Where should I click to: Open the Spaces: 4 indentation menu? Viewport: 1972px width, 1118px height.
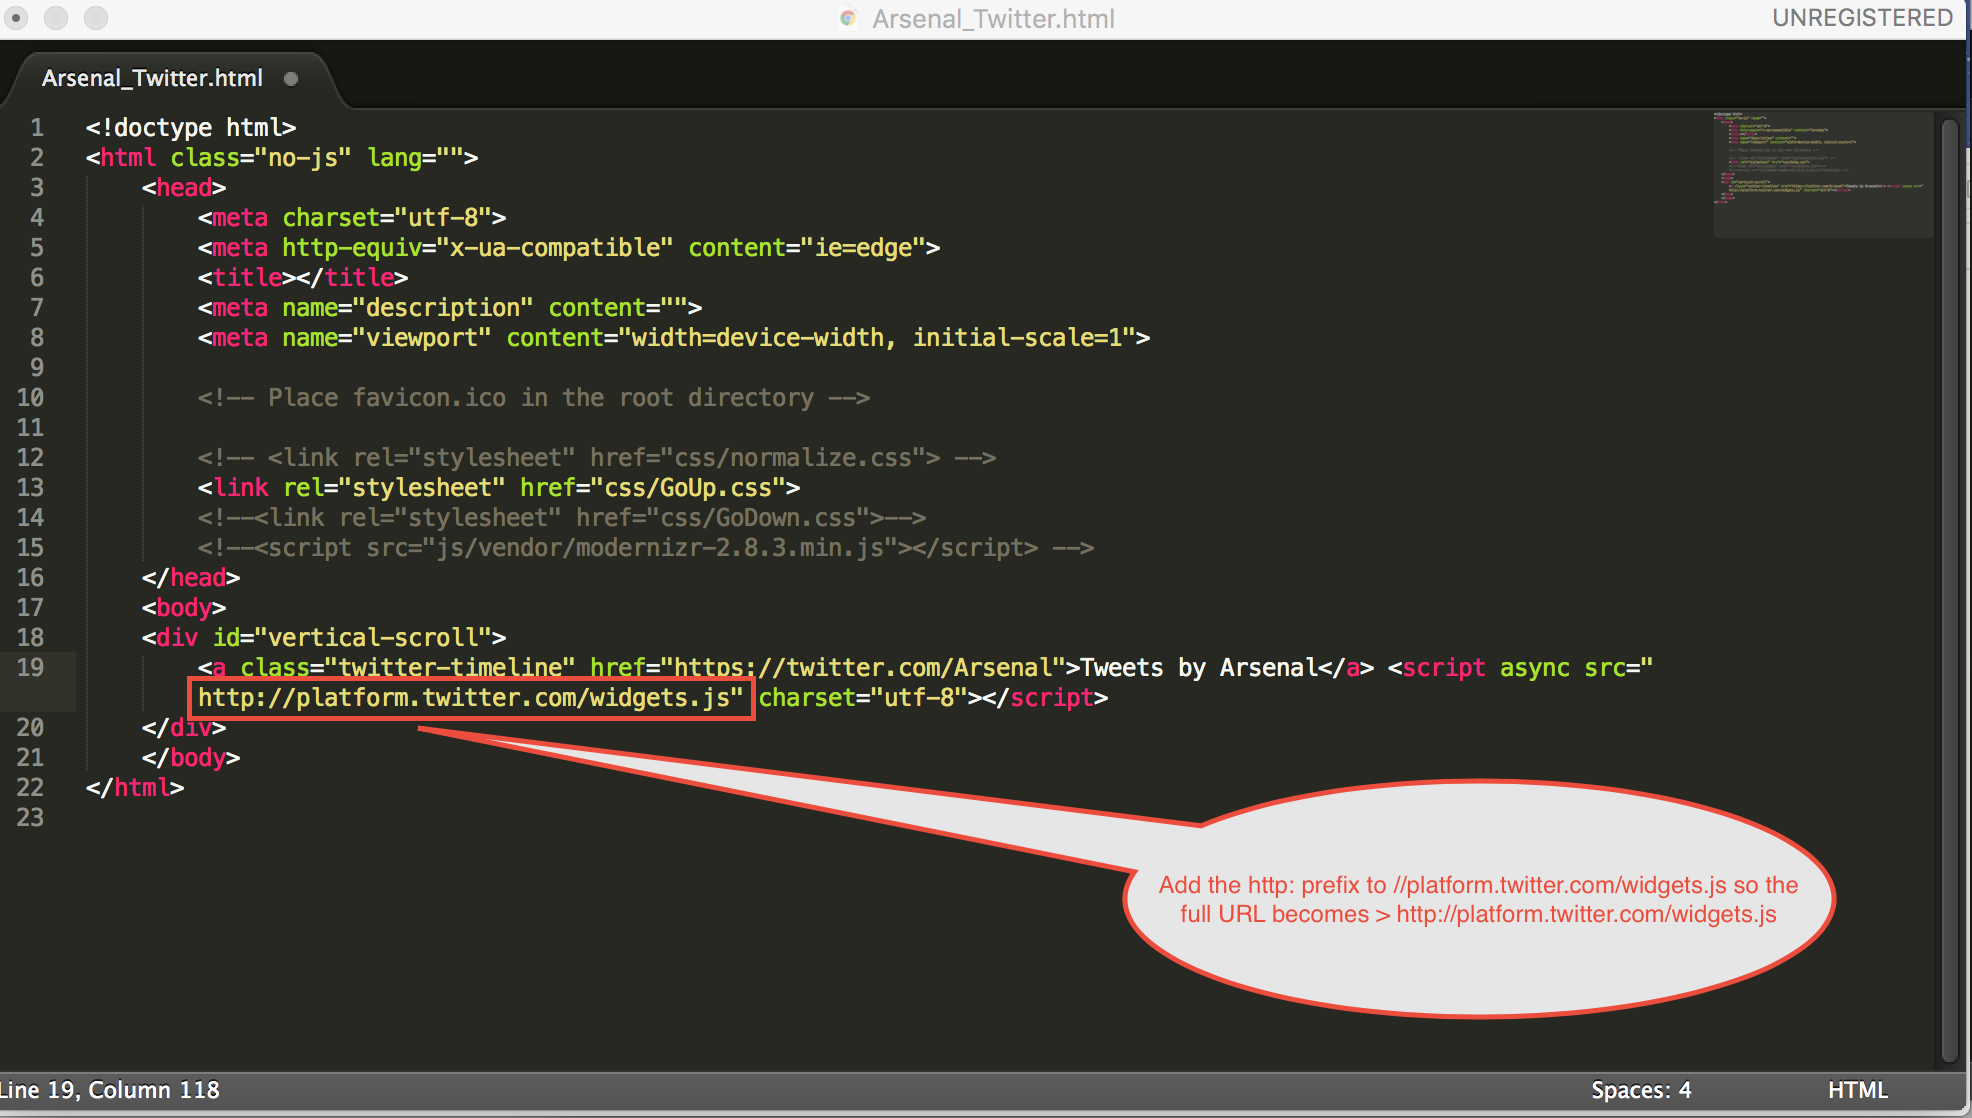1641,1090
